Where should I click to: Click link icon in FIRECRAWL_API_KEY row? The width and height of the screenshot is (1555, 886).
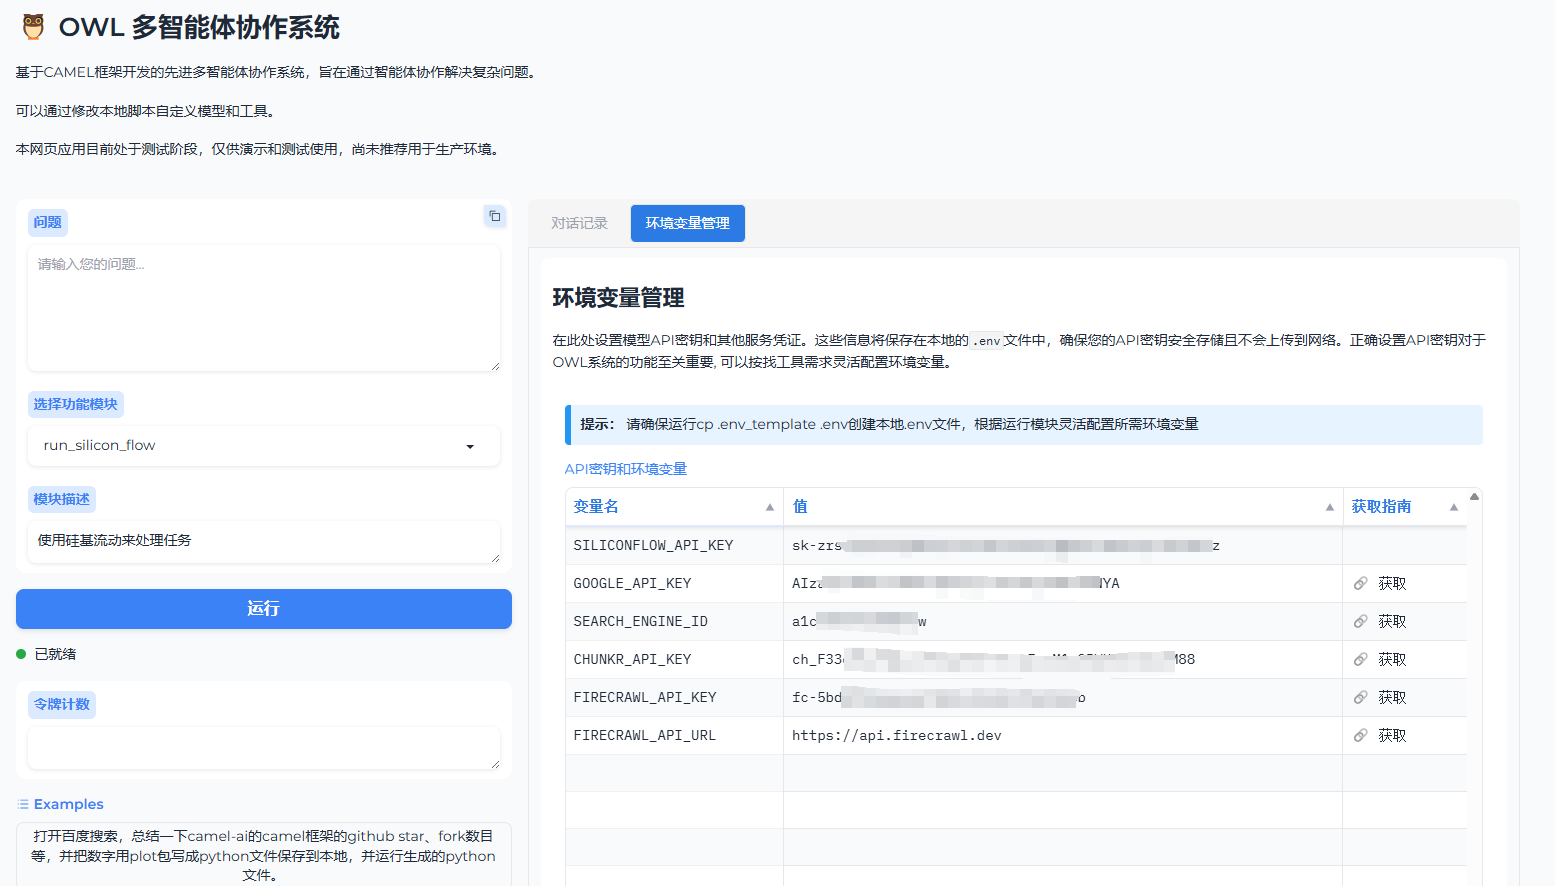[1360, 698]
